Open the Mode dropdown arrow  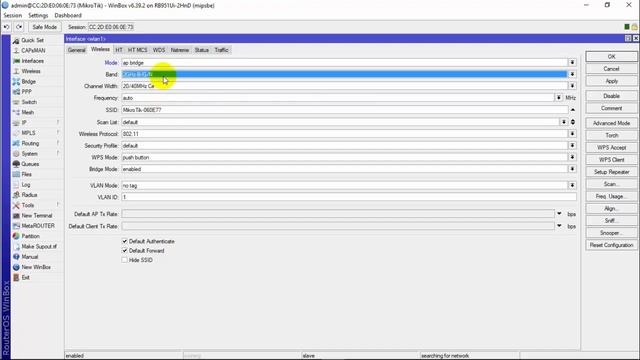(572, 62)
